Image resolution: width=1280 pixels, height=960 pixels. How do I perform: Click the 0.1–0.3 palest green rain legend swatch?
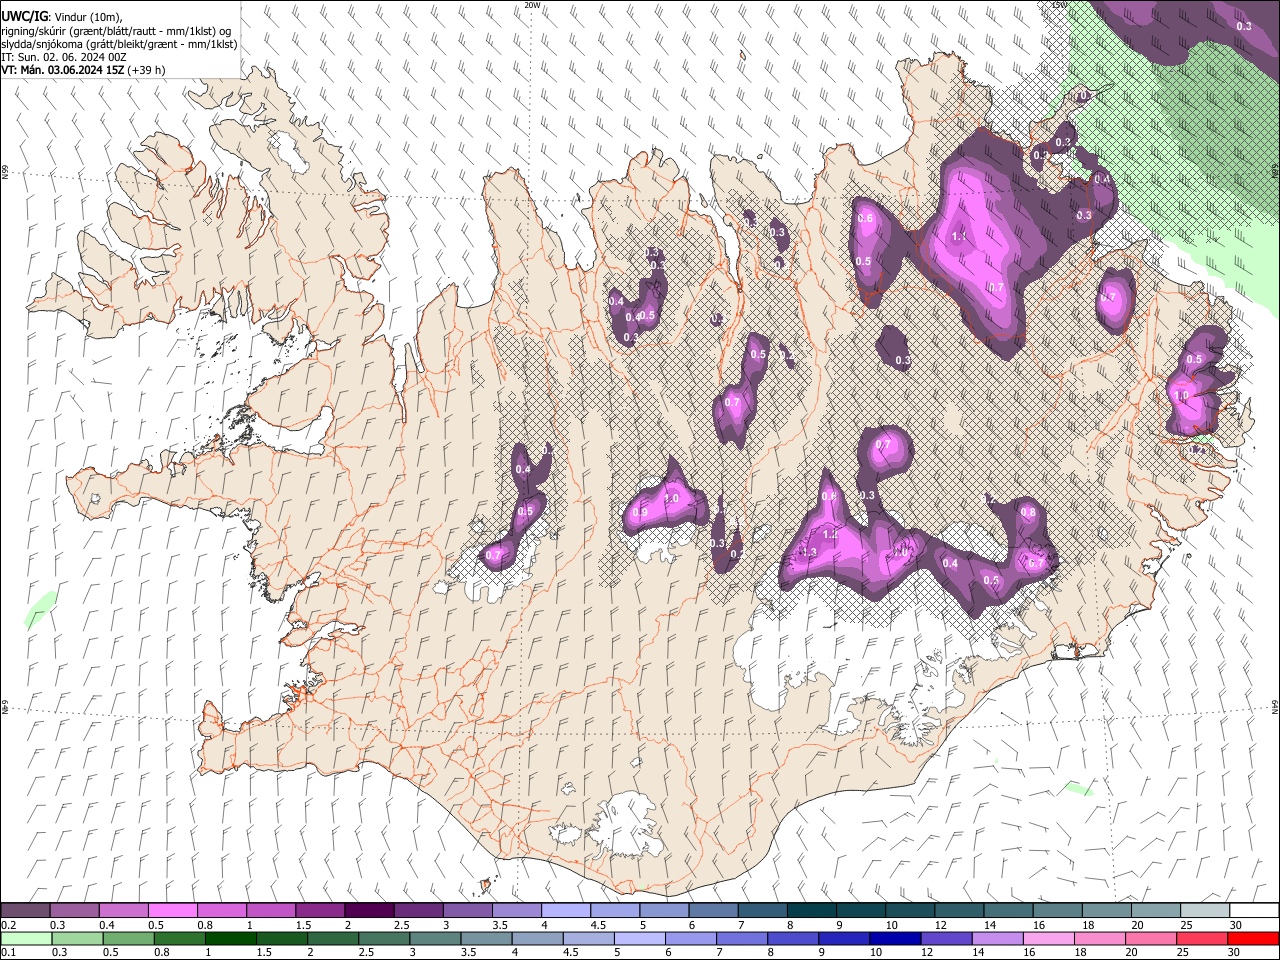[x=26, y=938]
